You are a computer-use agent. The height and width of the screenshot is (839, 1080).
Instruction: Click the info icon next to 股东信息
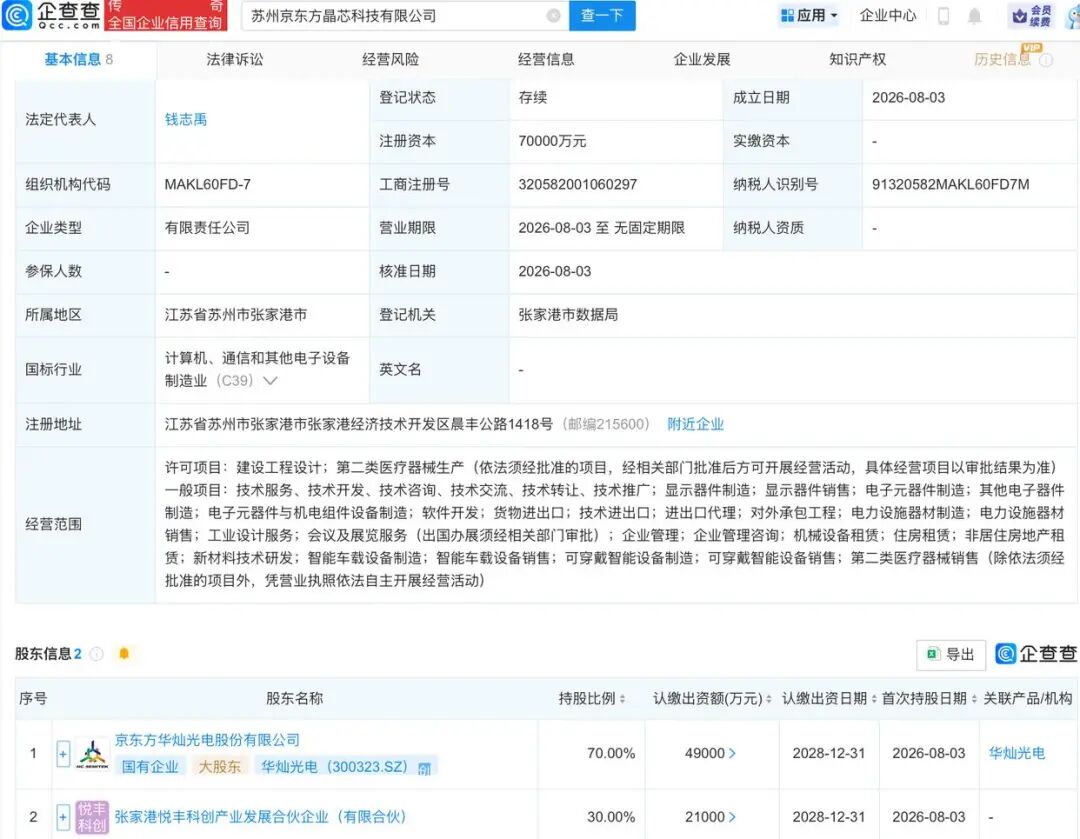(97, 654)
